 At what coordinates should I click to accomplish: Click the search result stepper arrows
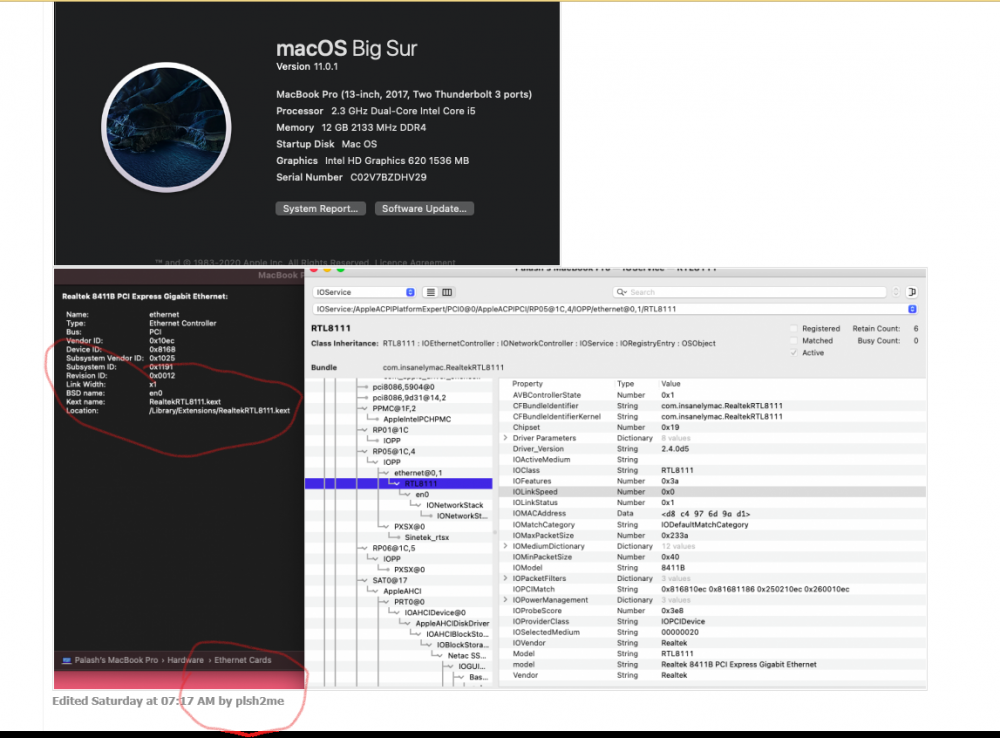[x=896, y=292]
